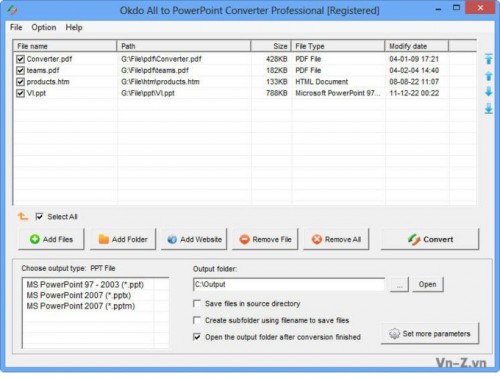Click the Open output folder button

point(428,284)
